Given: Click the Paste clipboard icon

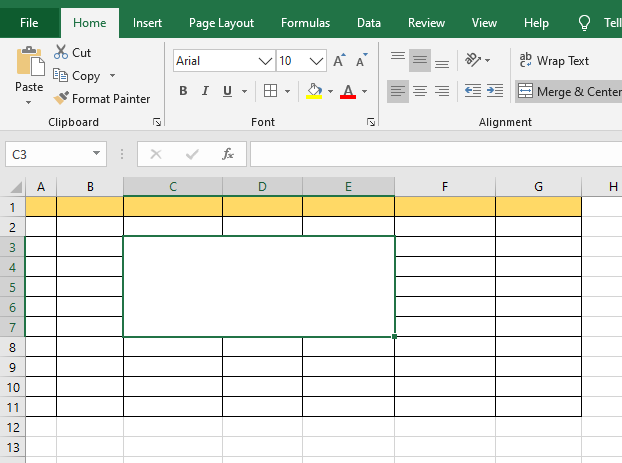Looking at the screenshot, I should coord(29,63).
